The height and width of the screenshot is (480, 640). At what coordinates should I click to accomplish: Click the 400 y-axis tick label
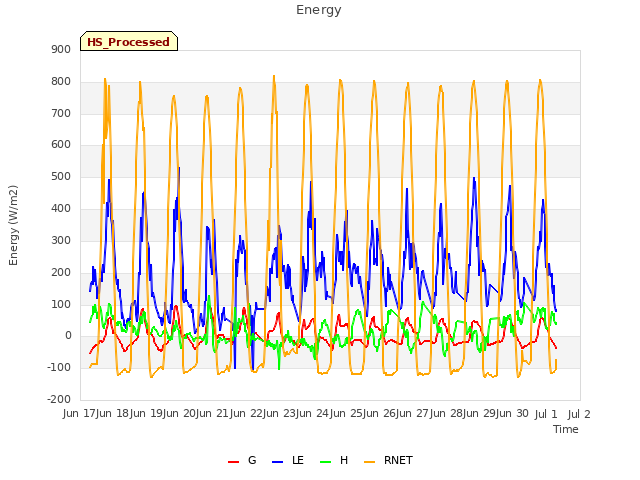pyautogui.click(x=61, y=209)
